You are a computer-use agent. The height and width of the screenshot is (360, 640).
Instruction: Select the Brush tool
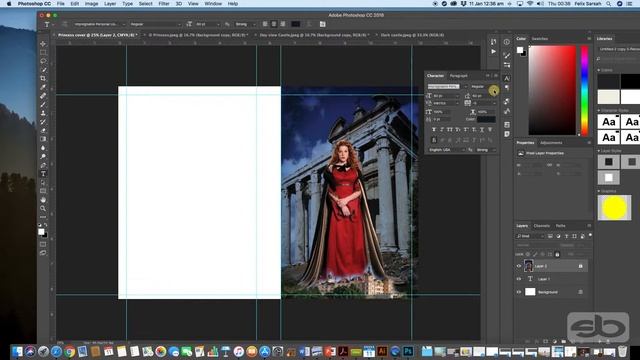[x=43, y=104]
